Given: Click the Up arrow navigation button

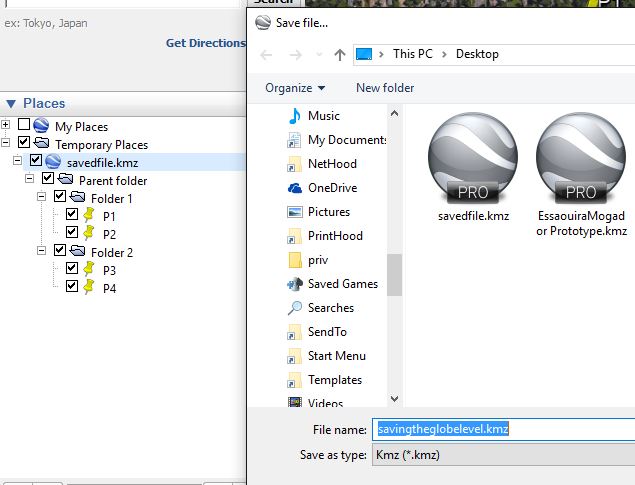Looking at the screenshot, I should (x=340, y=54).
